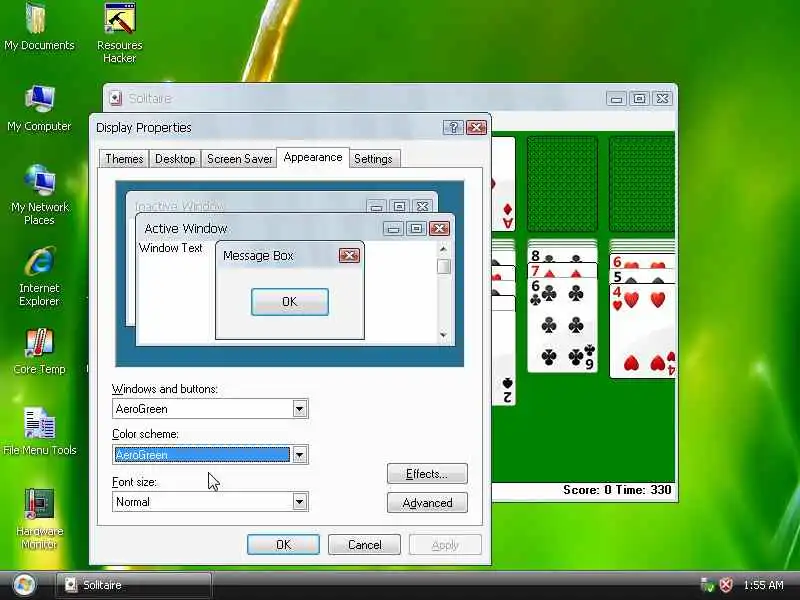Click the preview Inactive Window title
The width and height of the screenshot is (800, 600).
click(179, 206)
